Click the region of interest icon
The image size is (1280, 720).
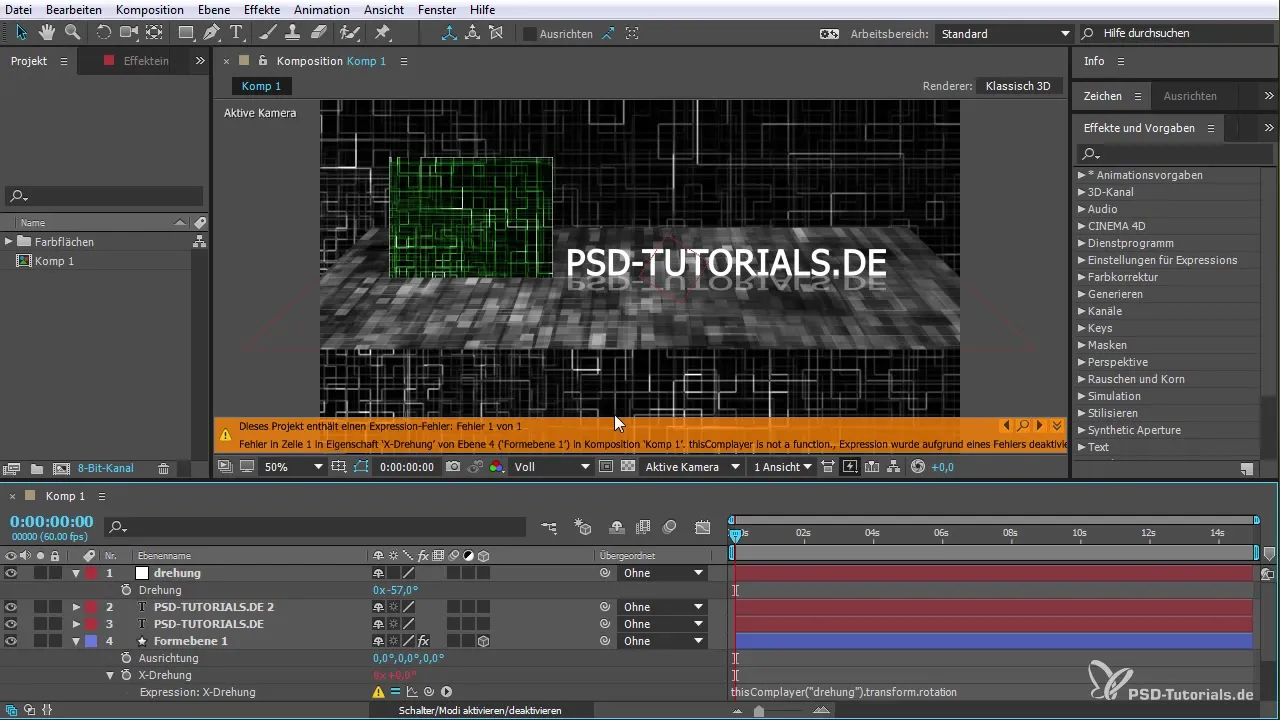[x=606, y=467]
